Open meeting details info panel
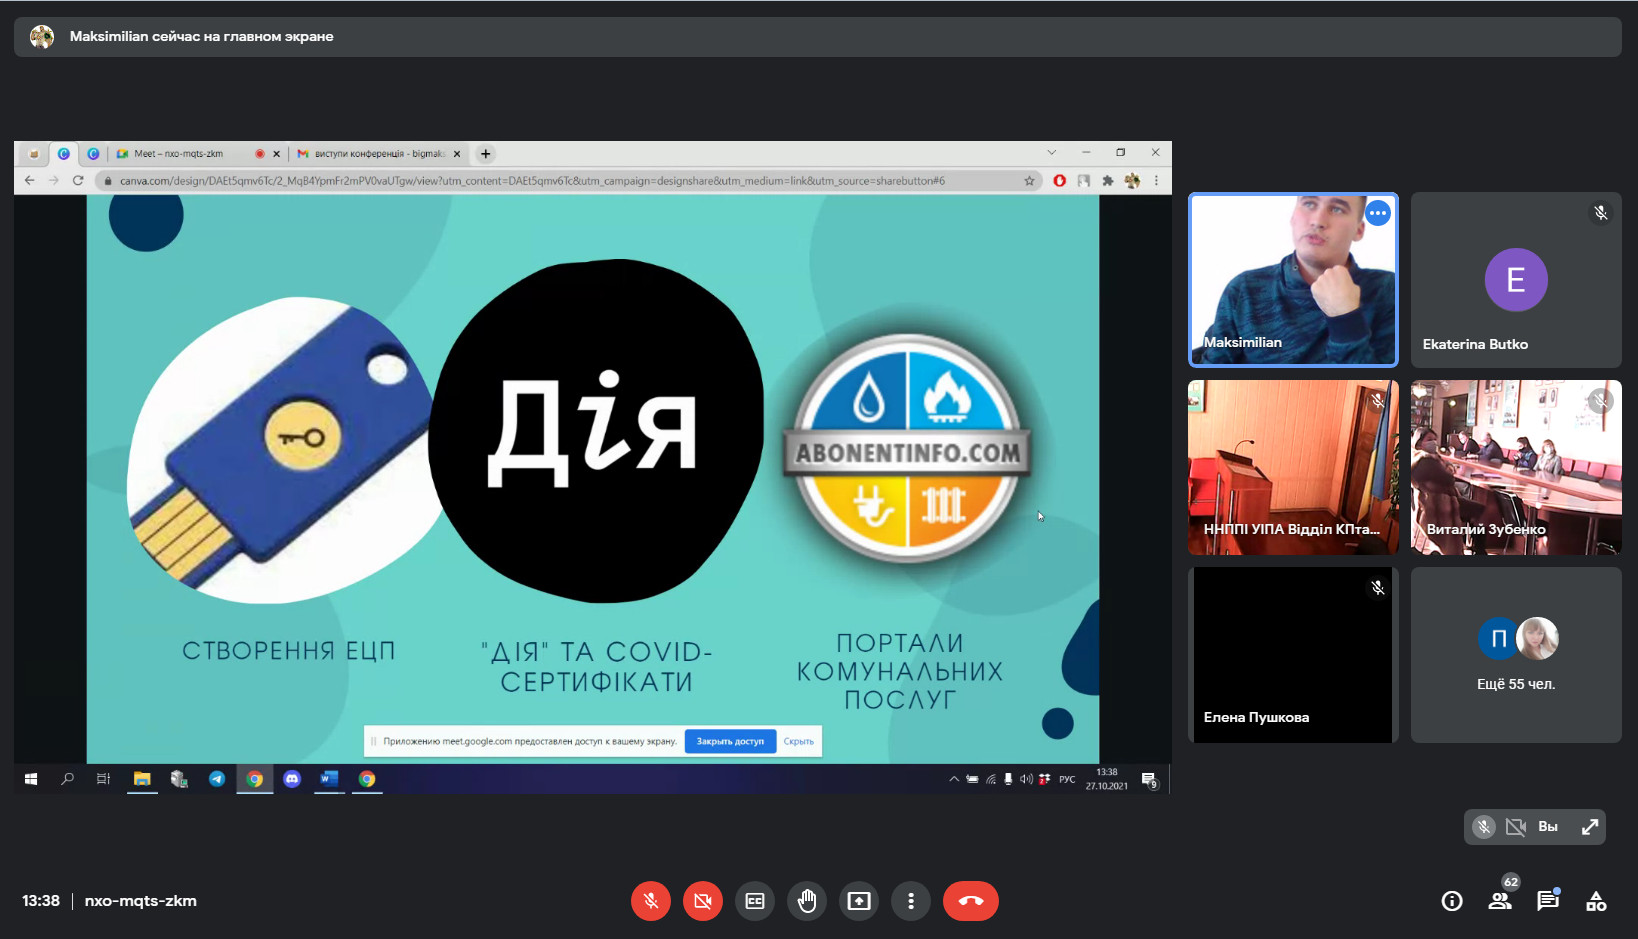Viewport: 1638px width, 939px height. pyautogui.click(x=1452, y=901)
